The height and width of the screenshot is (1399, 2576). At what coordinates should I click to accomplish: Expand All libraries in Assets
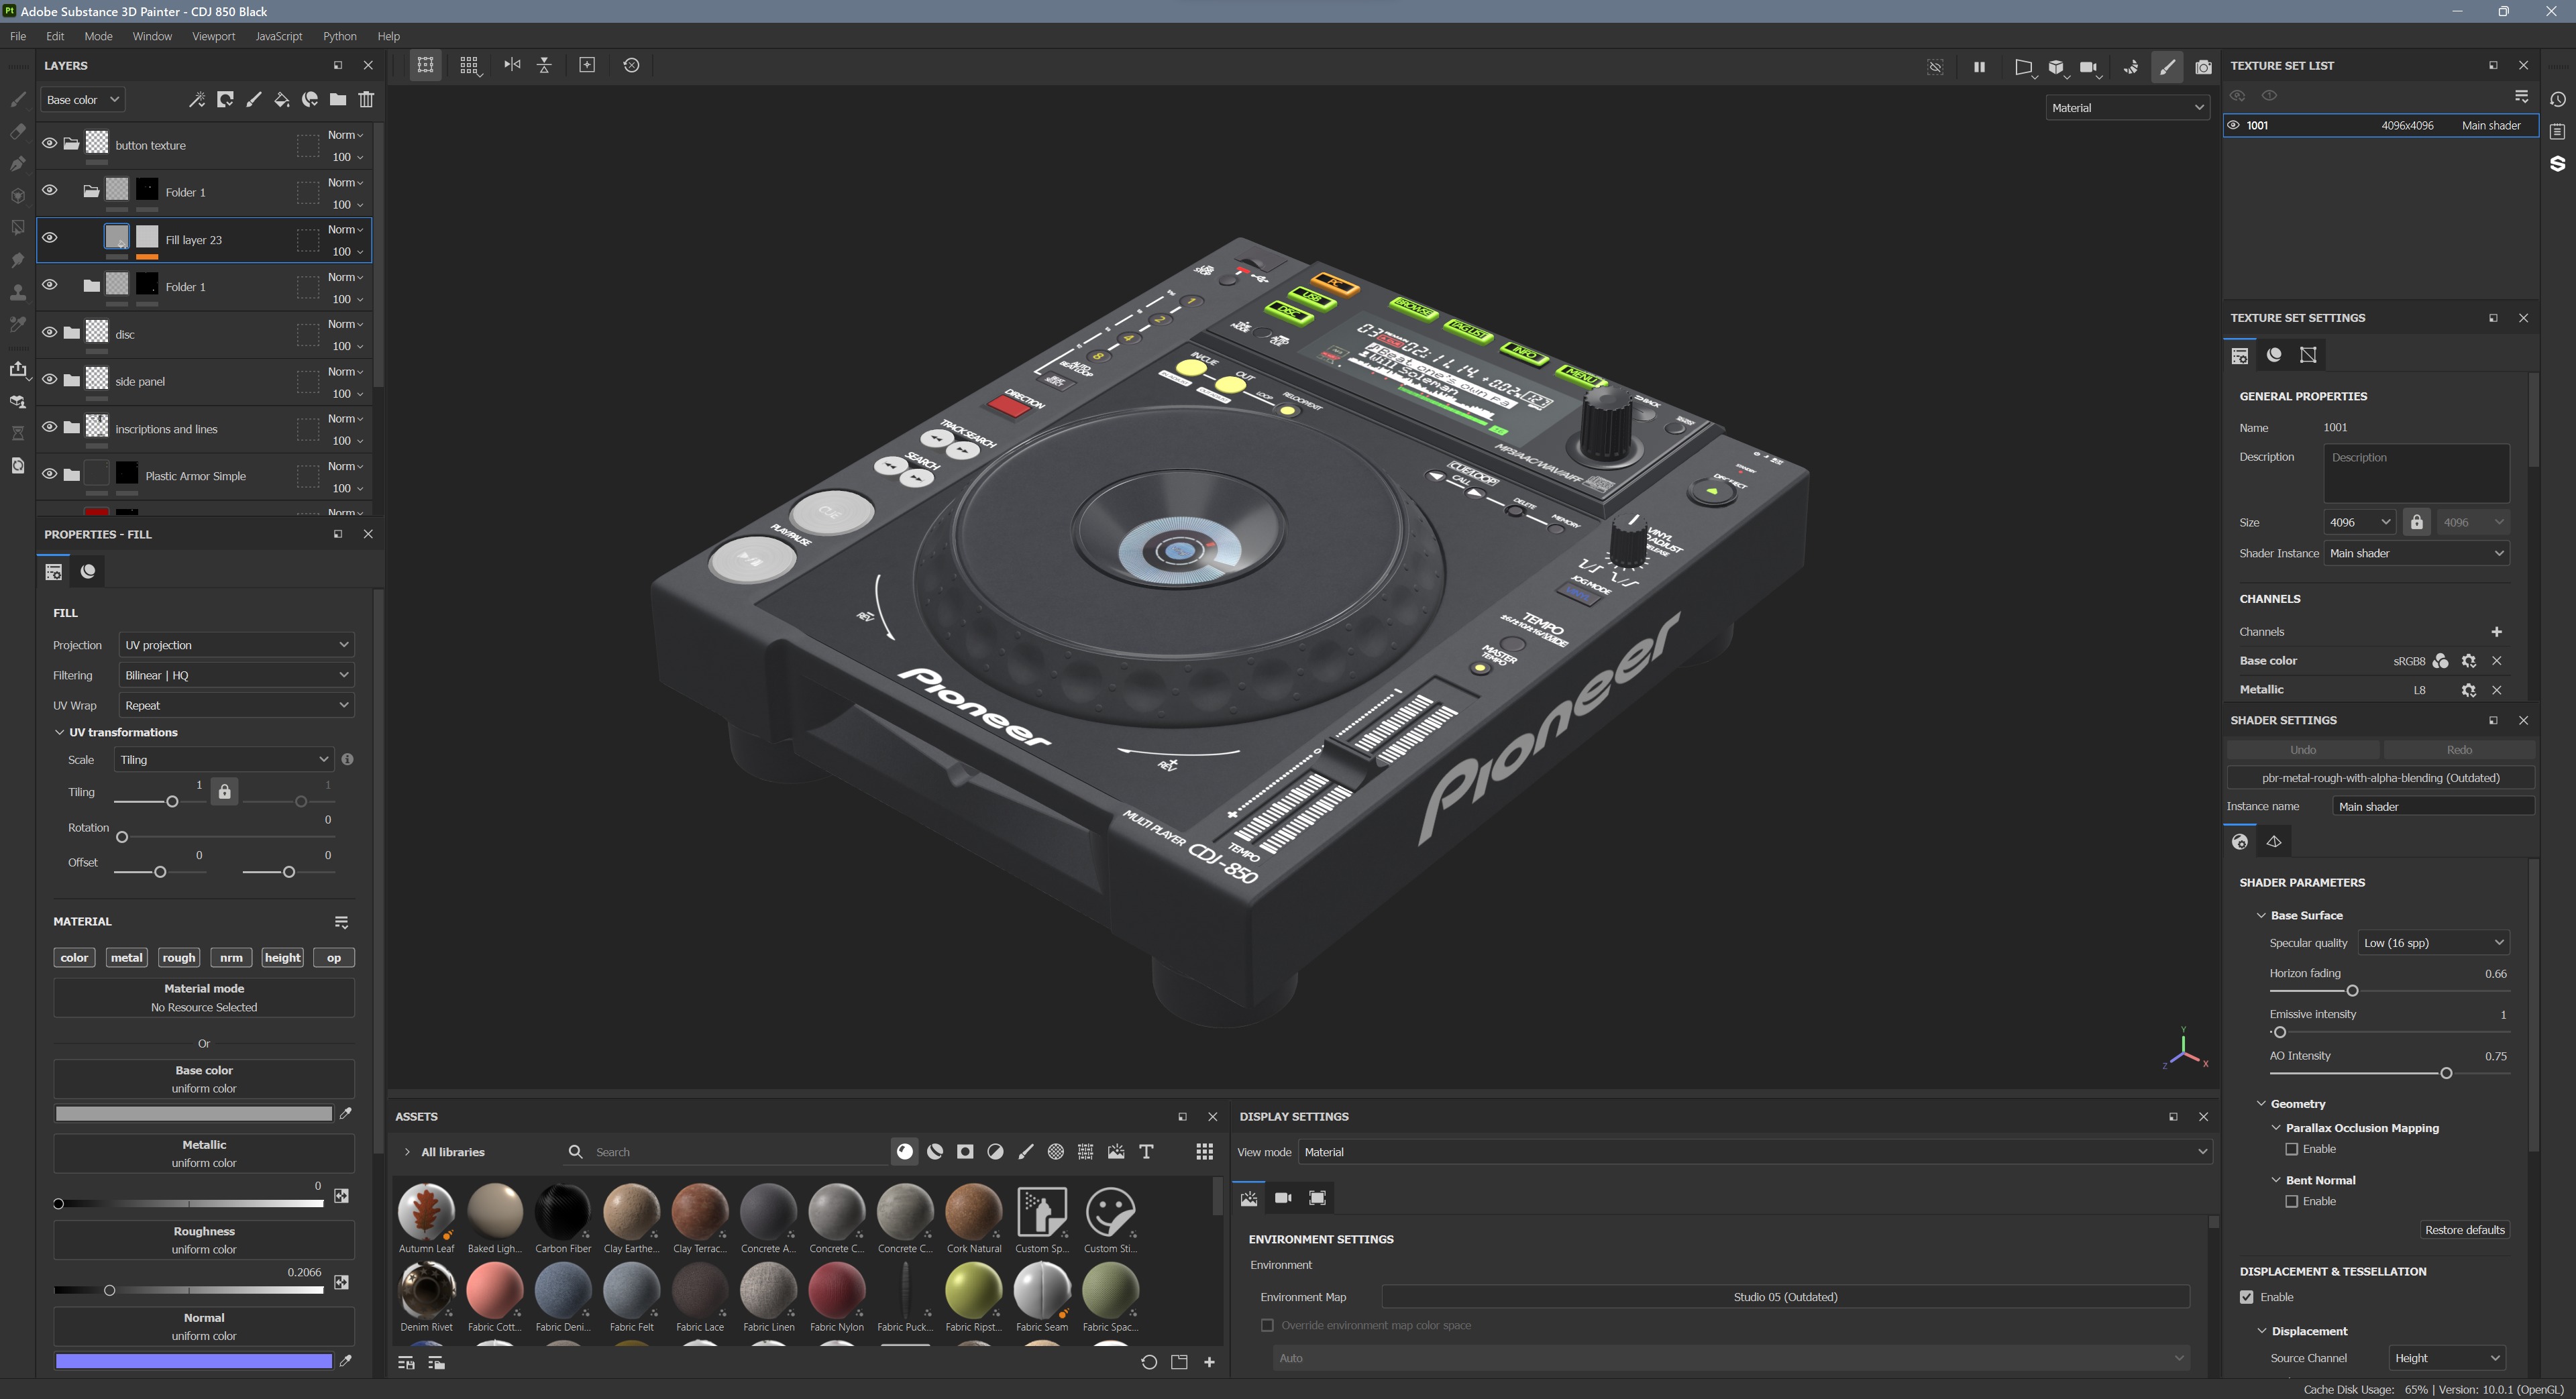click(407, 1152)
